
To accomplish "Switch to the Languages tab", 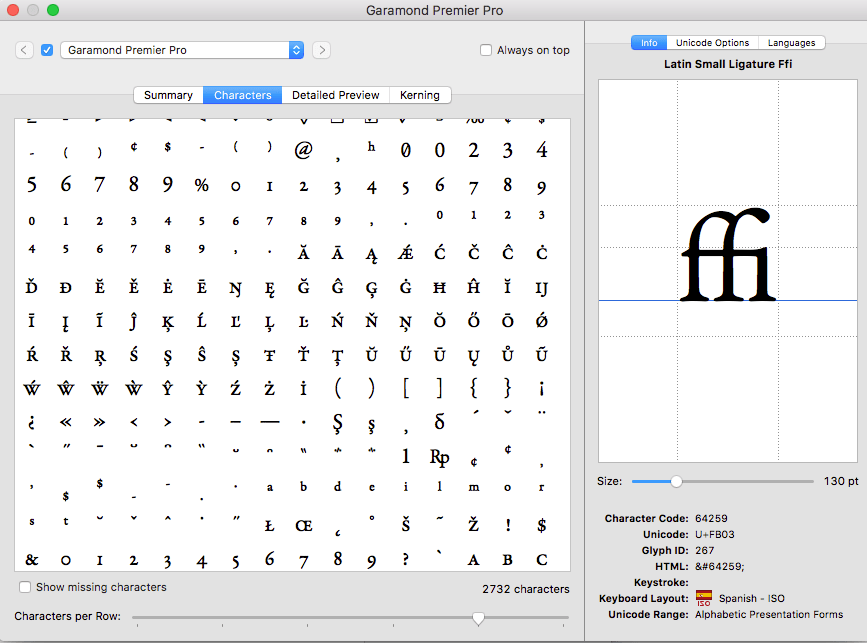I will (792, 42).
